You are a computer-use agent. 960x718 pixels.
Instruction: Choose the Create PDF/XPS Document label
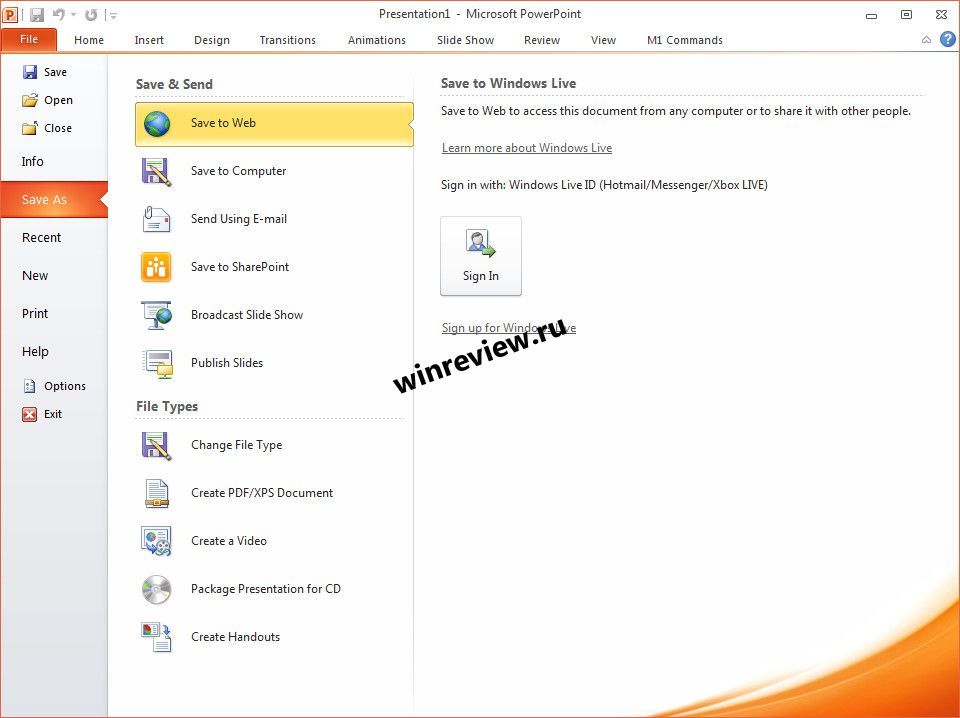pos(262,493)
